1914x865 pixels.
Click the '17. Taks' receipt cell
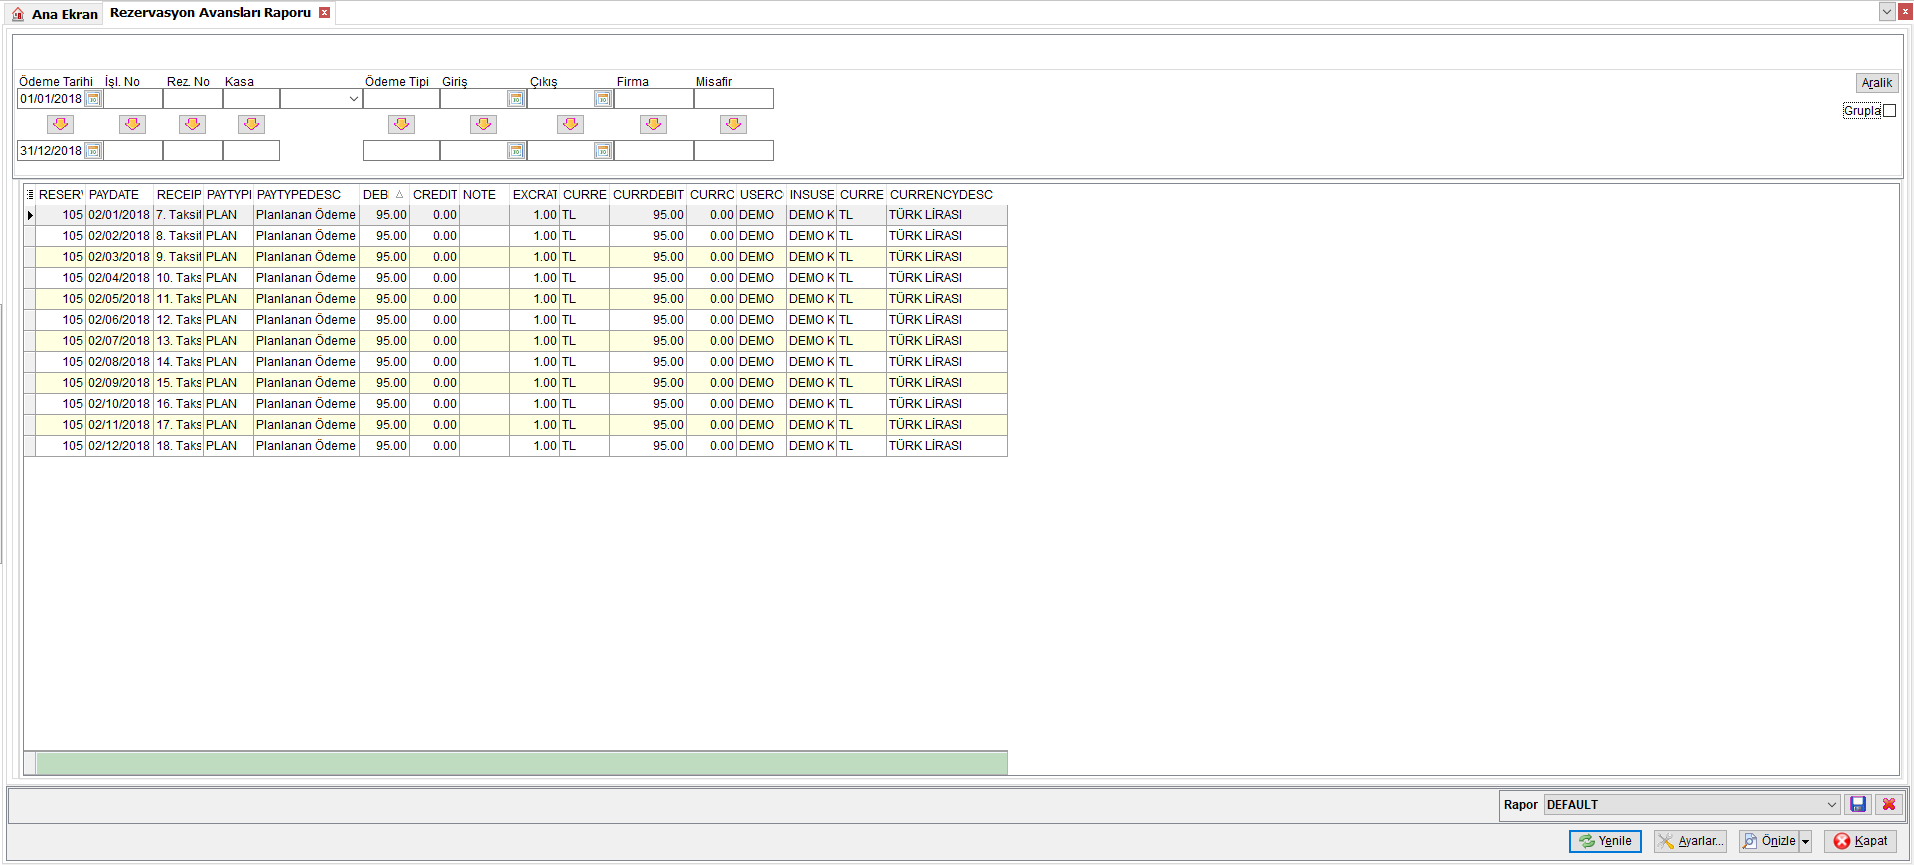click(x=179, y=425)
